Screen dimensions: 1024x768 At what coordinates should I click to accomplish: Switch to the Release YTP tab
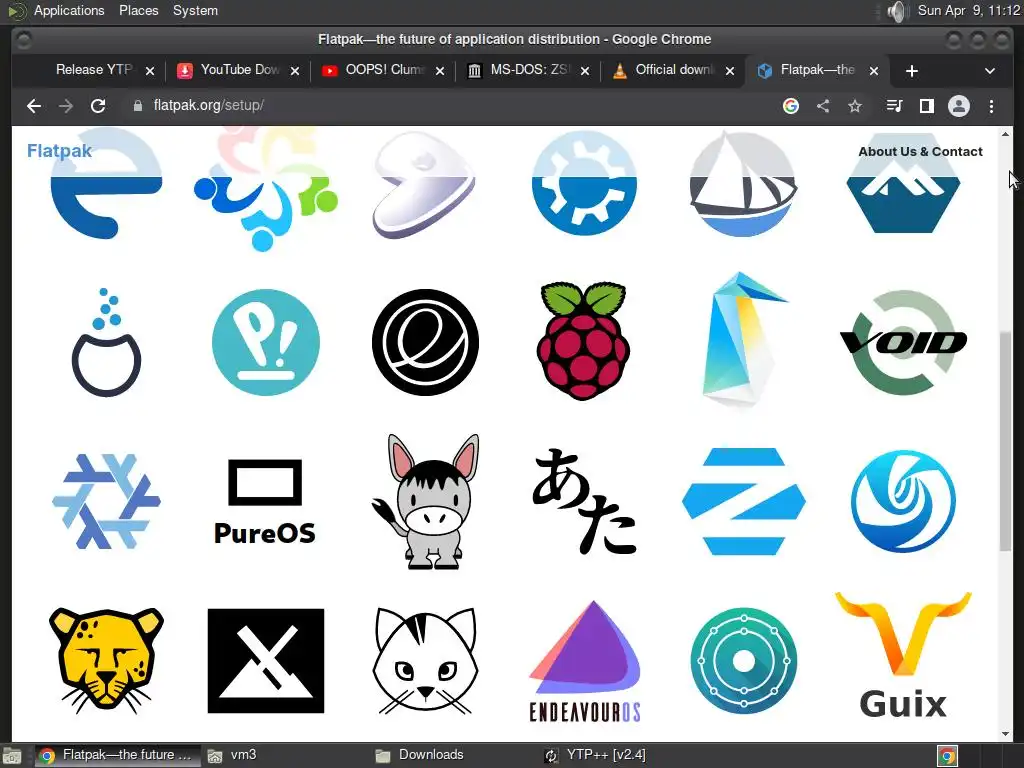pos(94,70)
